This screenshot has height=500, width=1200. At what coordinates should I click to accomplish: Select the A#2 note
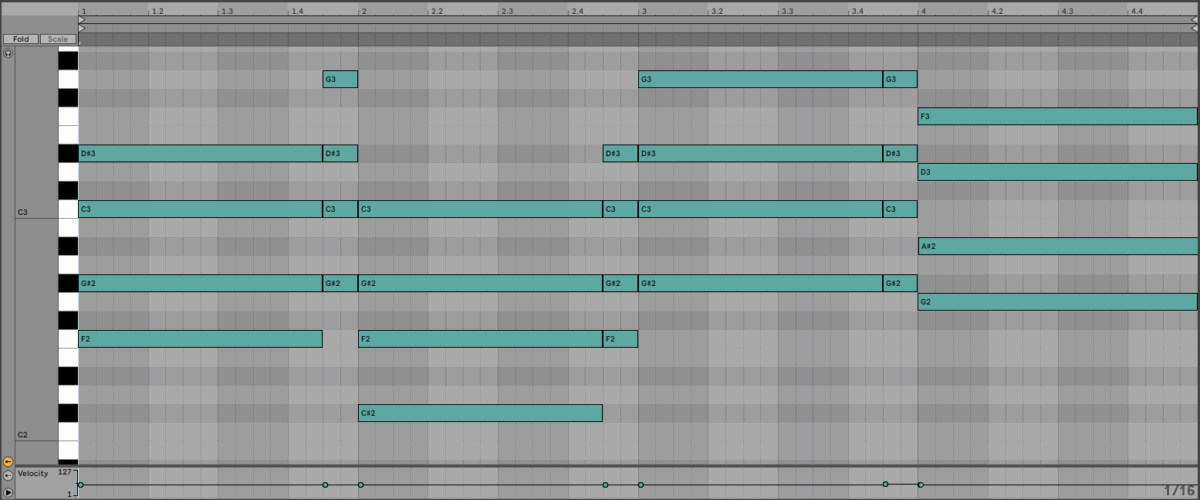click(x=1057, y=246)
